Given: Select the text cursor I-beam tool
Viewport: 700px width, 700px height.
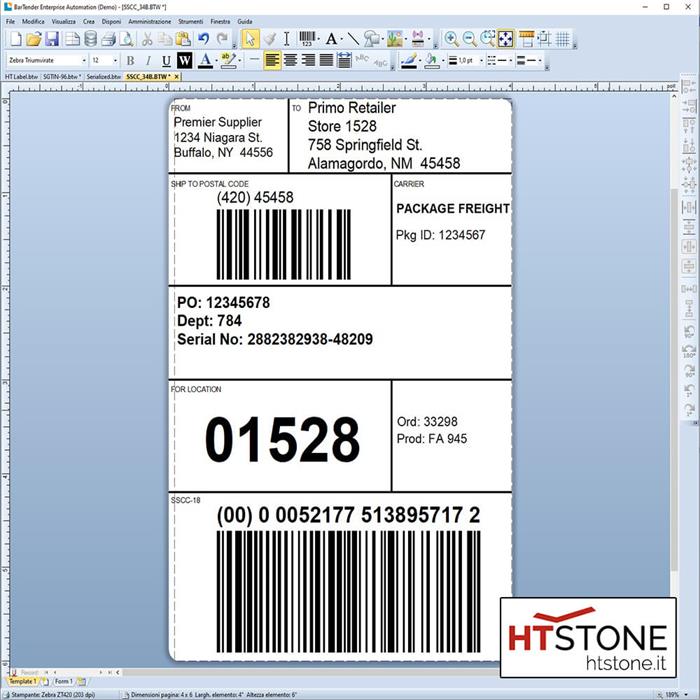Looking at the screenshot, I should point(287,39).
